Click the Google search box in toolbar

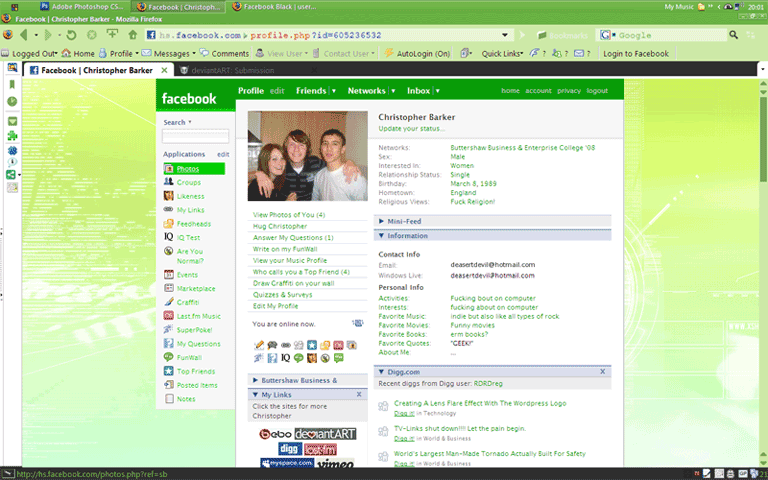click(670, 35)
